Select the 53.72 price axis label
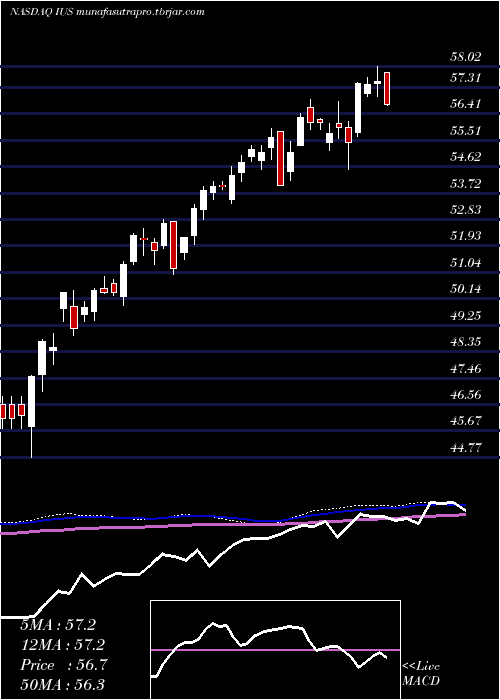This screenshot has width=500, height=700. (x=466, y=184)
